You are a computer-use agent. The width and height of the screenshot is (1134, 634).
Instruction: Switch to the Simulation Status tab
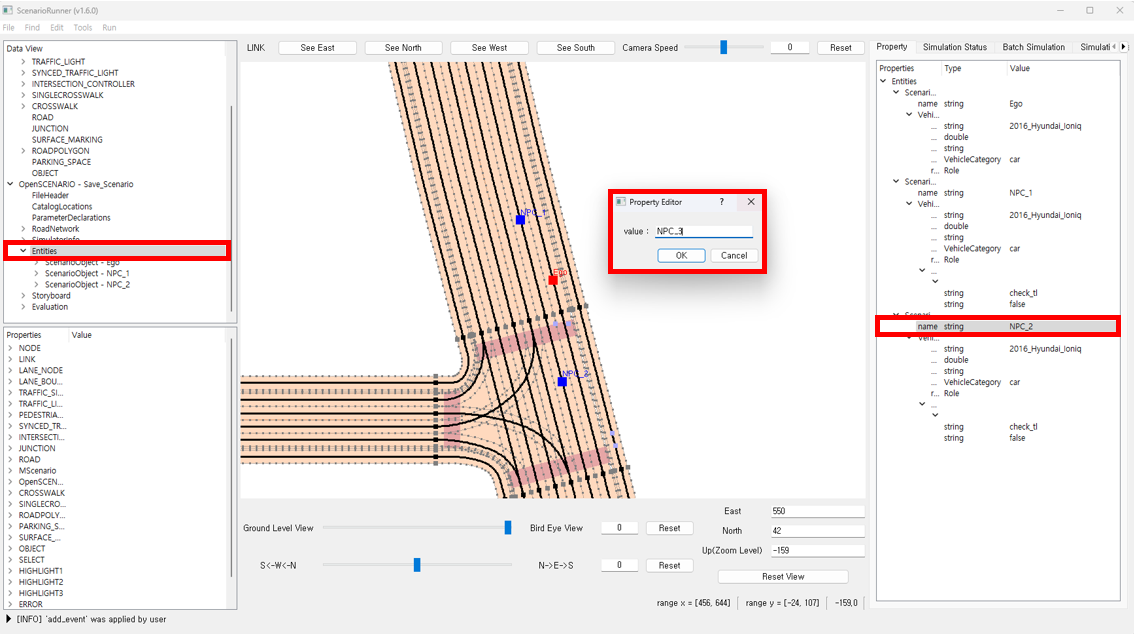[x=954, y=47]
